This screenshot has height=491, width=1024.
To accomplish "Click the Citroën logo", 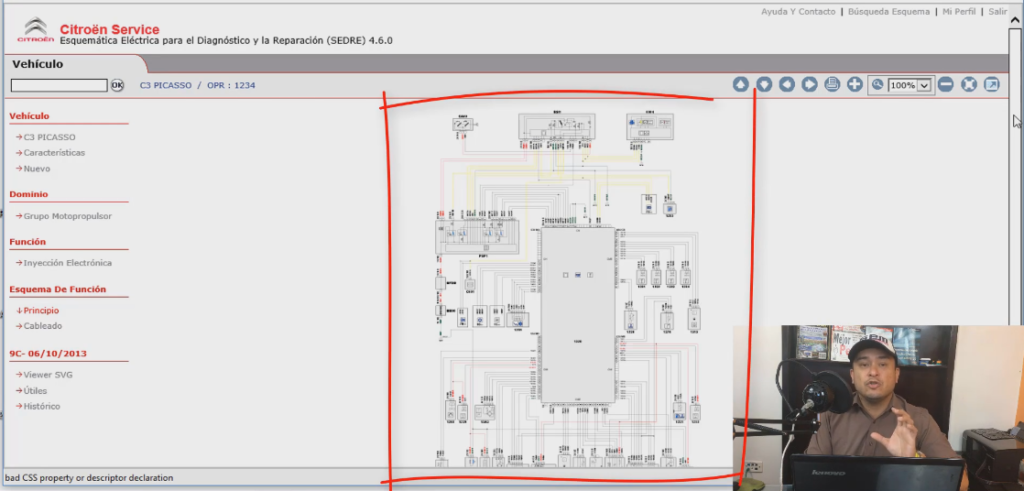I will (35, 31).
